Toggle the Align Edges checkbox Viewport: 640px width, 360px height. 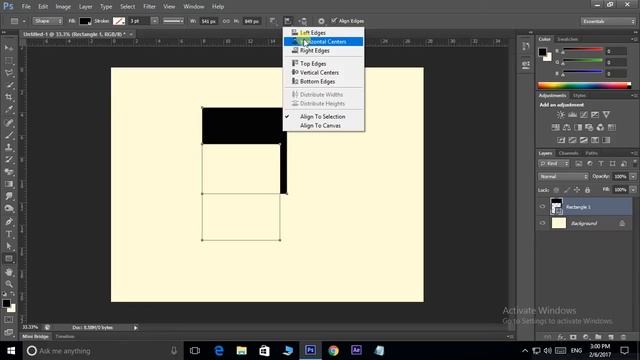tap(334, 20)
